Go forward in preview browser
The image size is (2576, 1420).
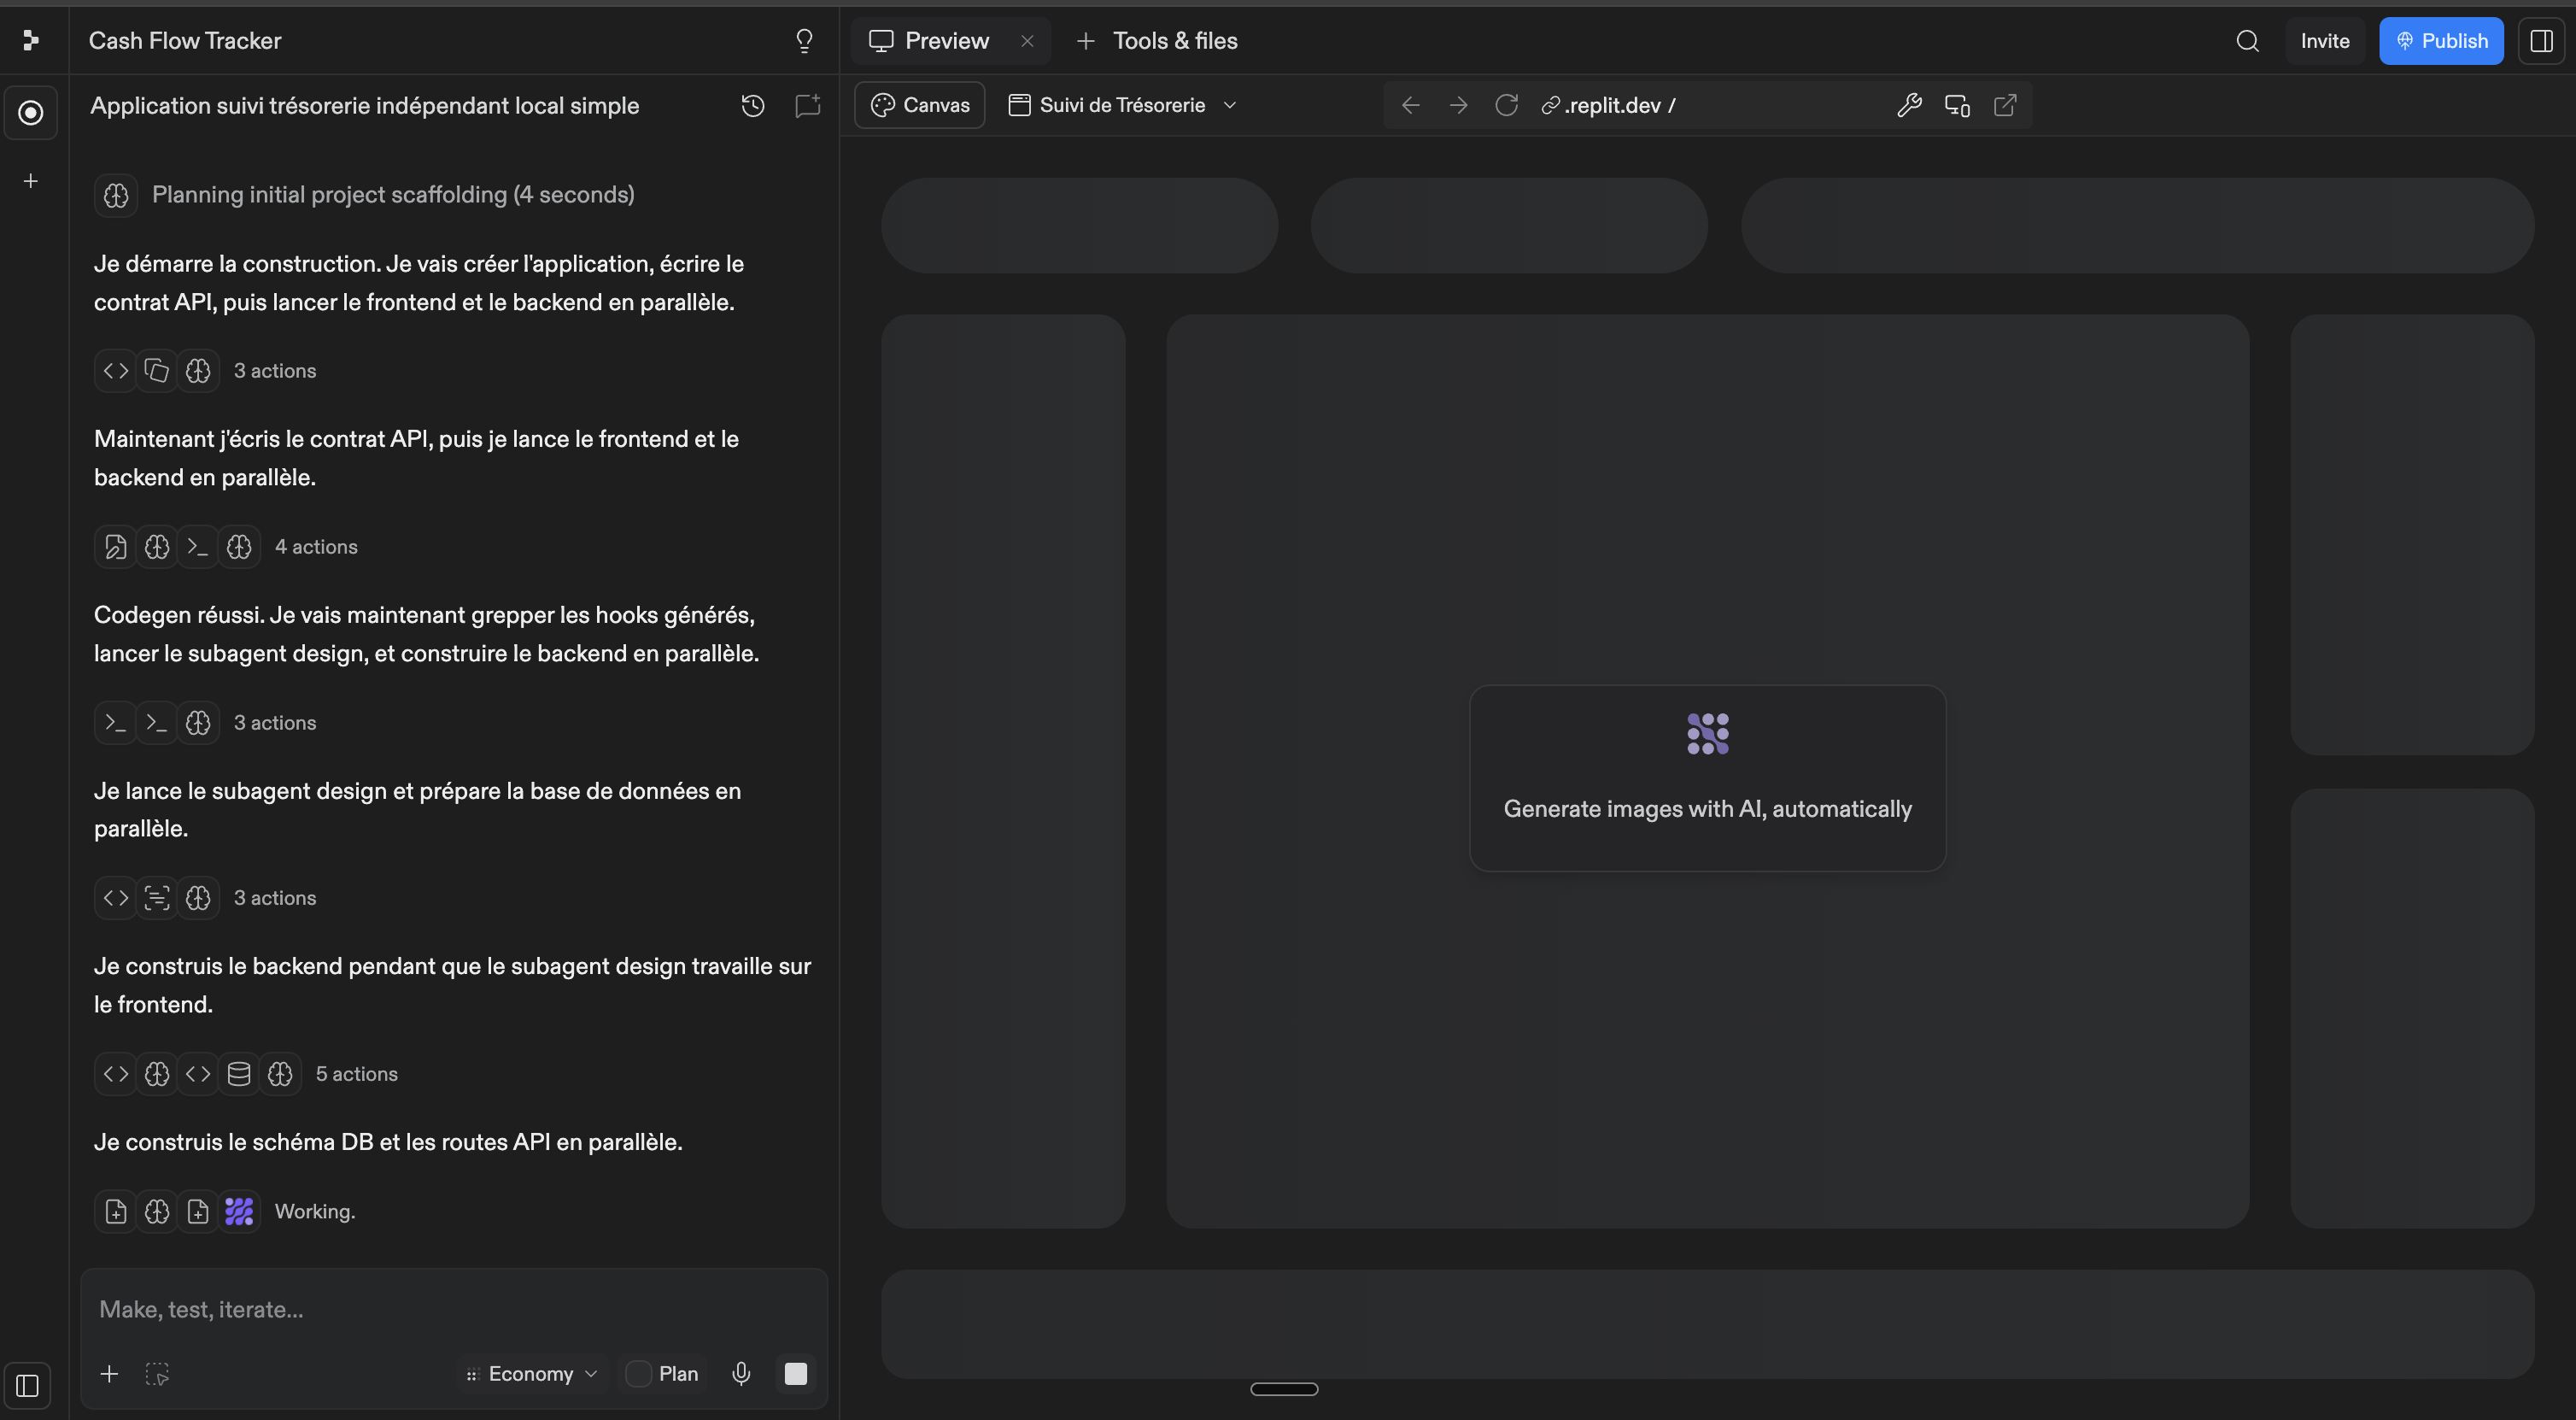1459,105
